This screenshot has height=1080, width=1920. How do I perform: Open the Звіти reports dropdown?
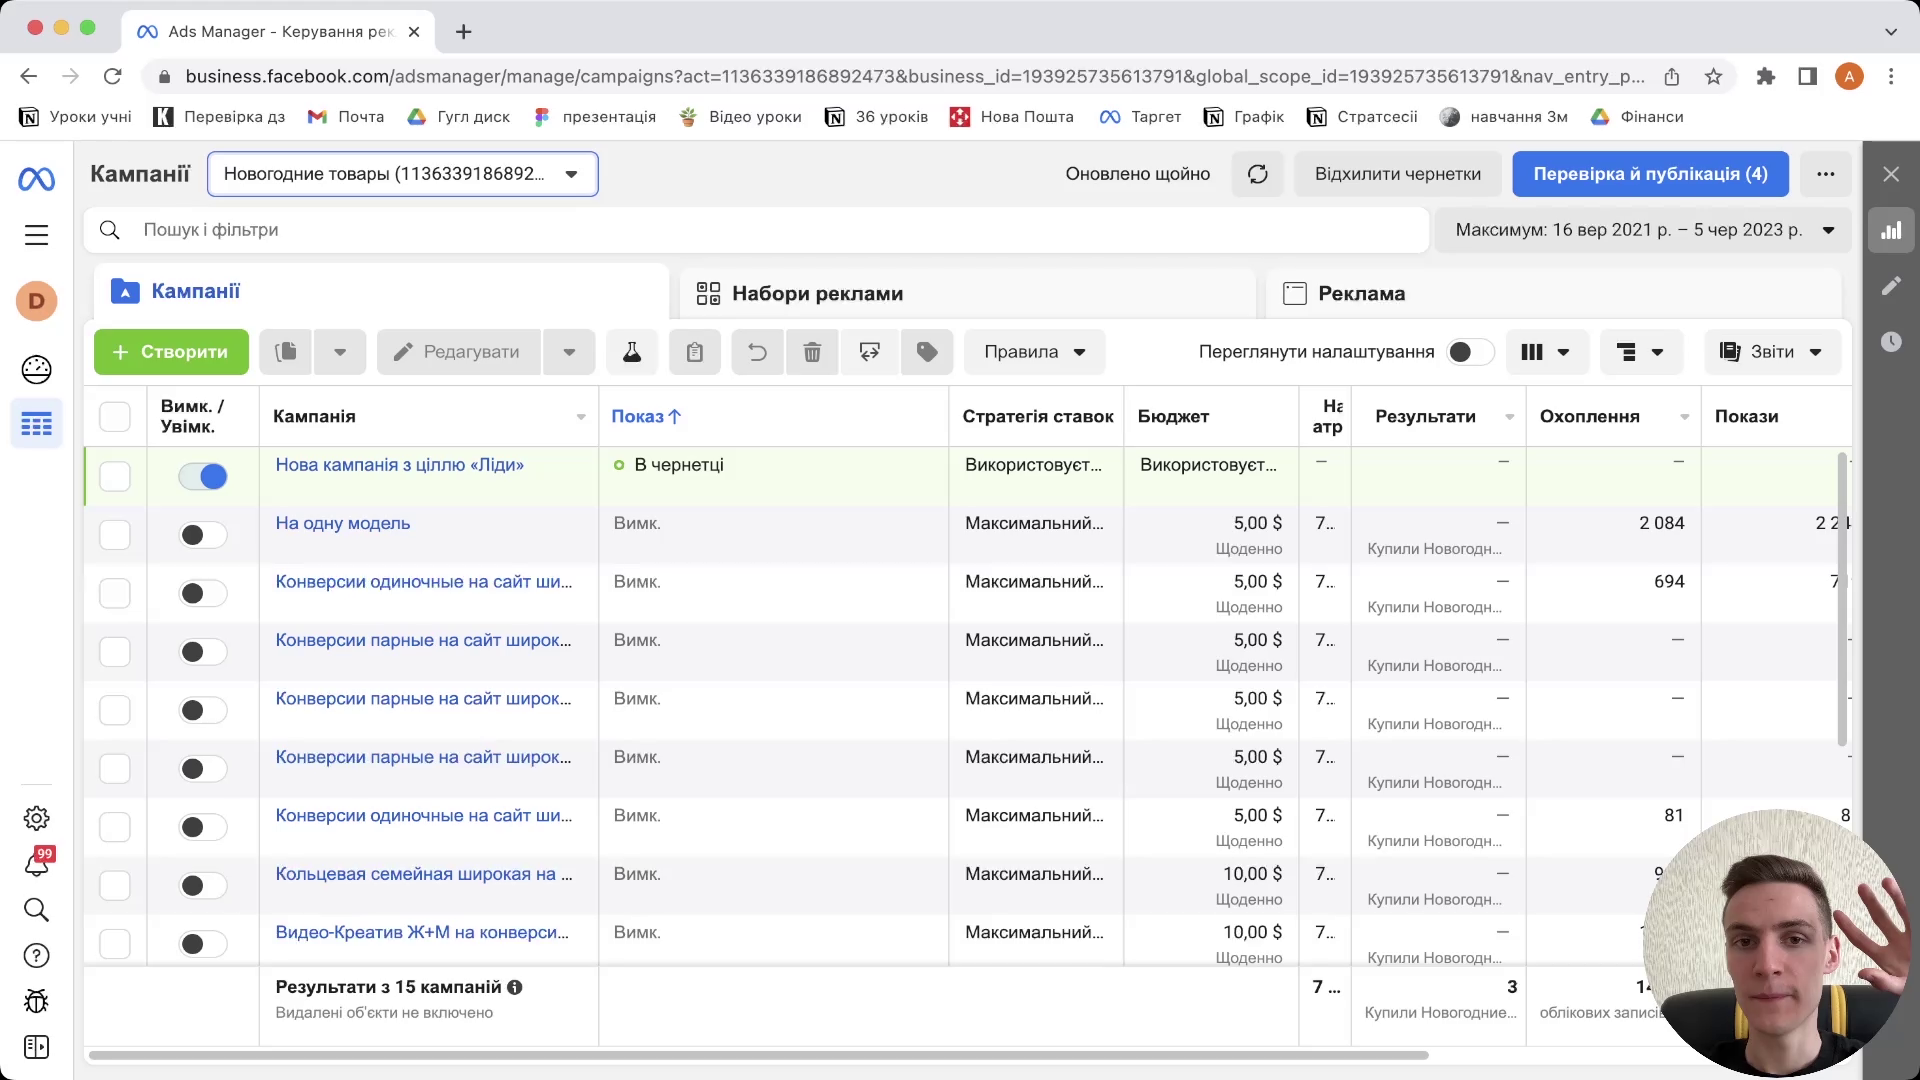click(1772, 352)
